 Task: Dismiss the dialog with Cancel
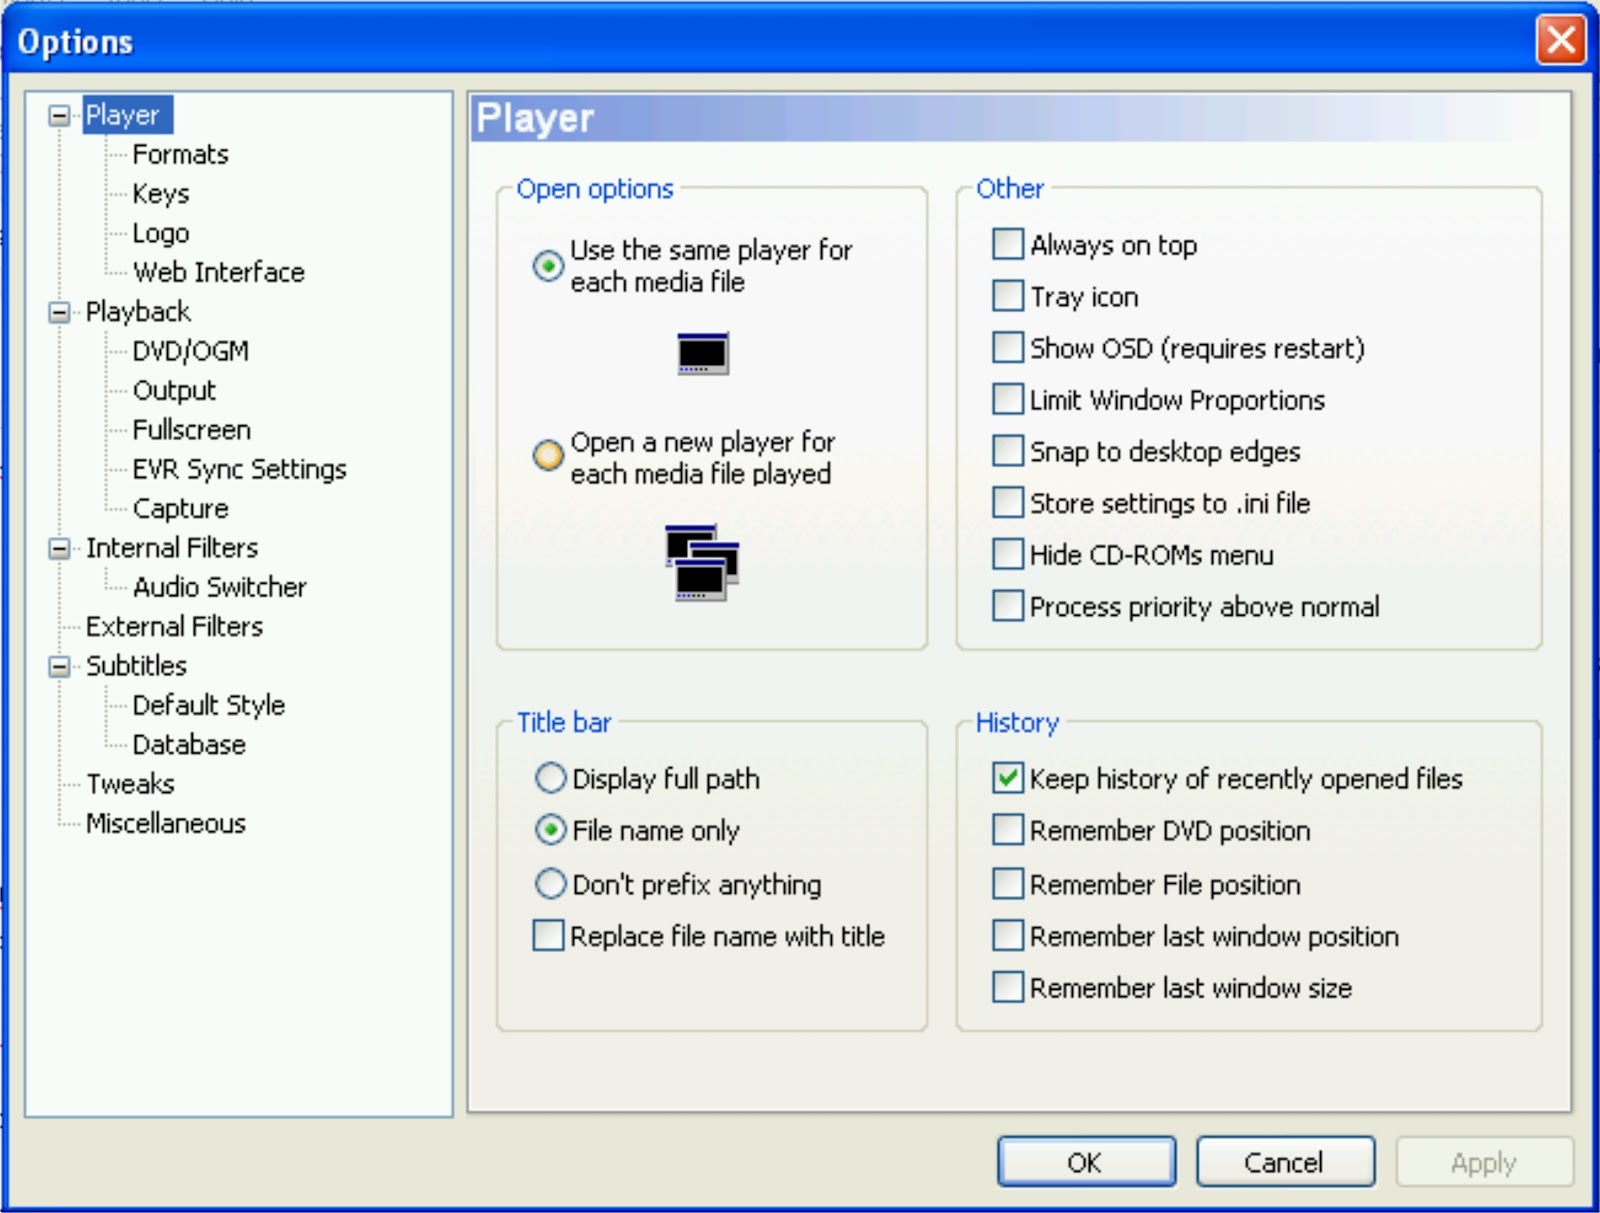pyautogui.click(x=1286, y=1162)
